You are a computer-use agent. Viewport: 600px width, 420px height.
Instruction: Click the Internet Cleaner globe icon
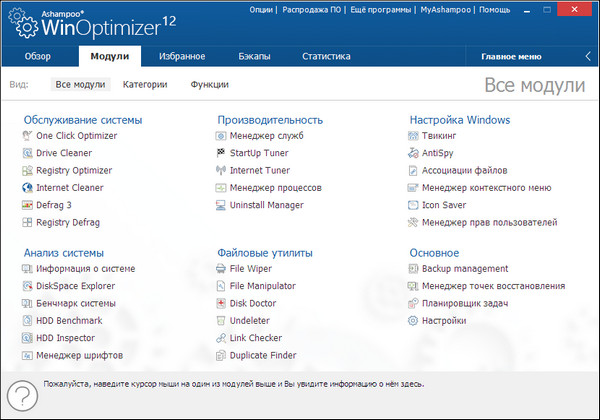(x=28, y=187)
